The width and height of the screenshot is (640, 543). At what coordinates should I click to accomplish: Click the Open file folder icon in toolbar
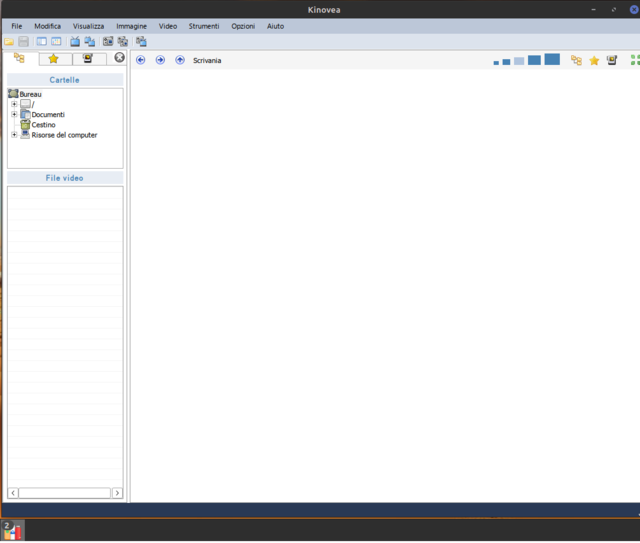coord(9,41)
